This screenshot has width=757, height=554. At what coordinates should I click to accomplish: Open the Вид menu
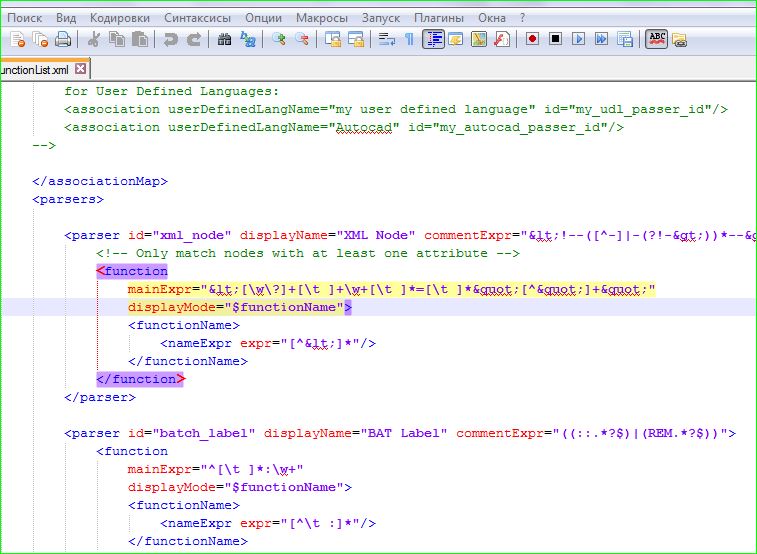tap(66, 18)
